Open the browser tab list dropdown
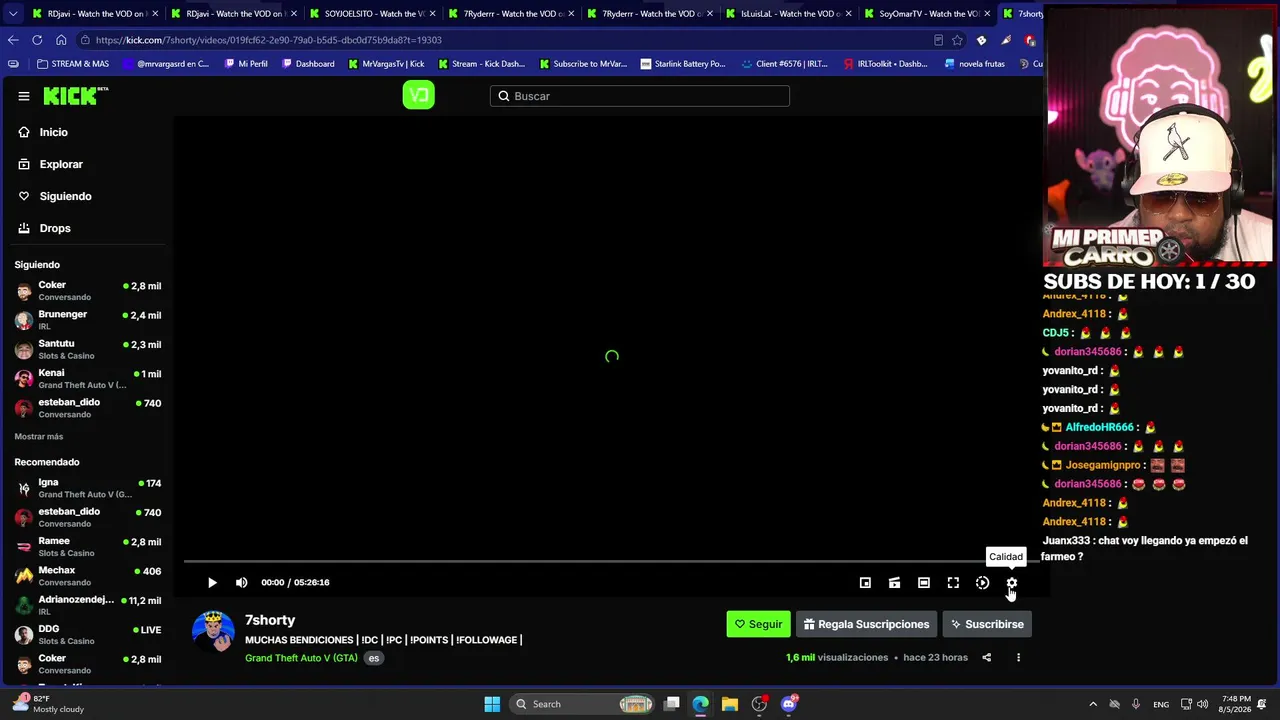Image resolution: width=1280 pixels, height=720 pixels. 12,14
